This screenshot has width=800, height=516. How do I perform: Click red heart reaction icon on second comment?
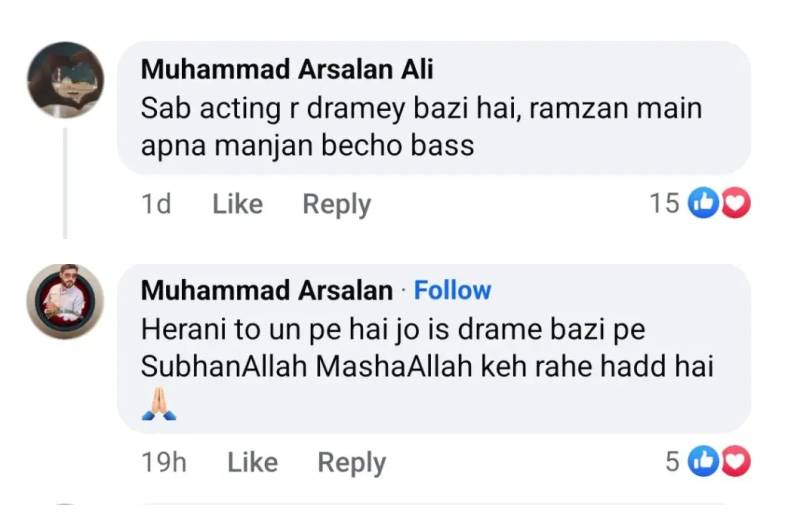[x=736, y=461]
